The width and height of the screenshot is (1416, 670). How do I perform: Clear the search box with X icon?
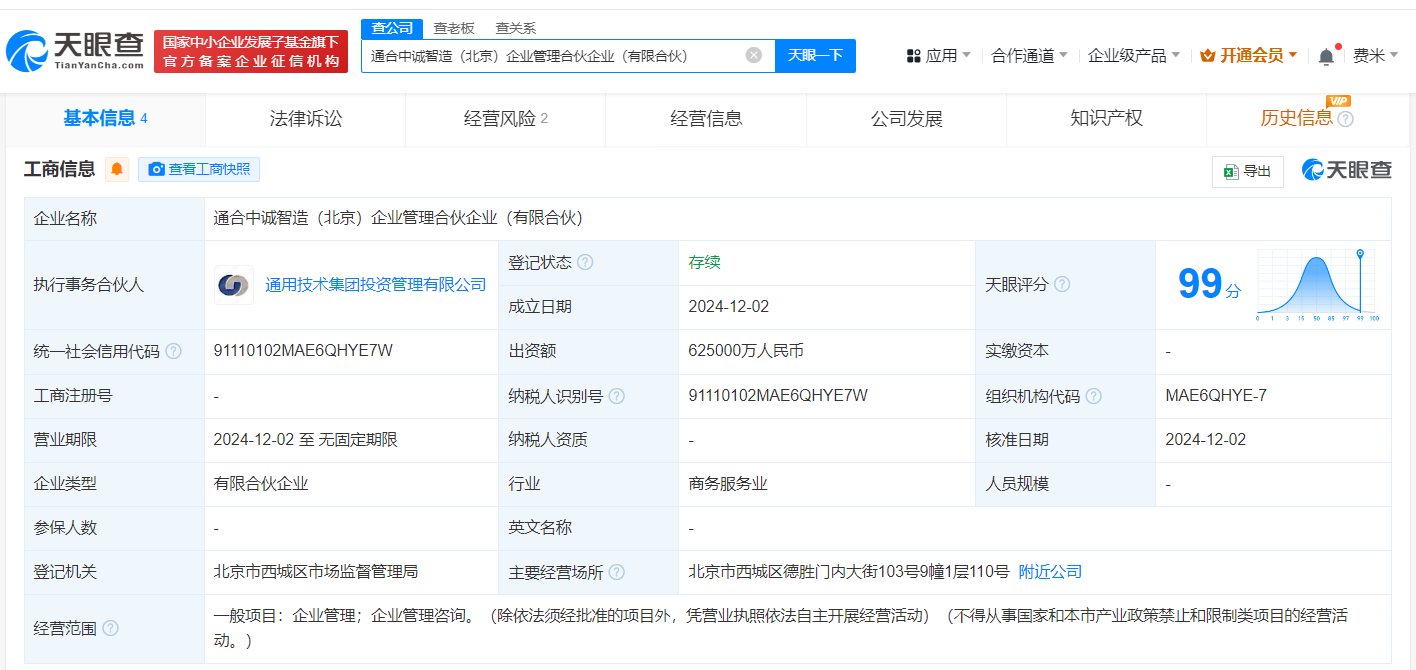[x=754, y=55]
